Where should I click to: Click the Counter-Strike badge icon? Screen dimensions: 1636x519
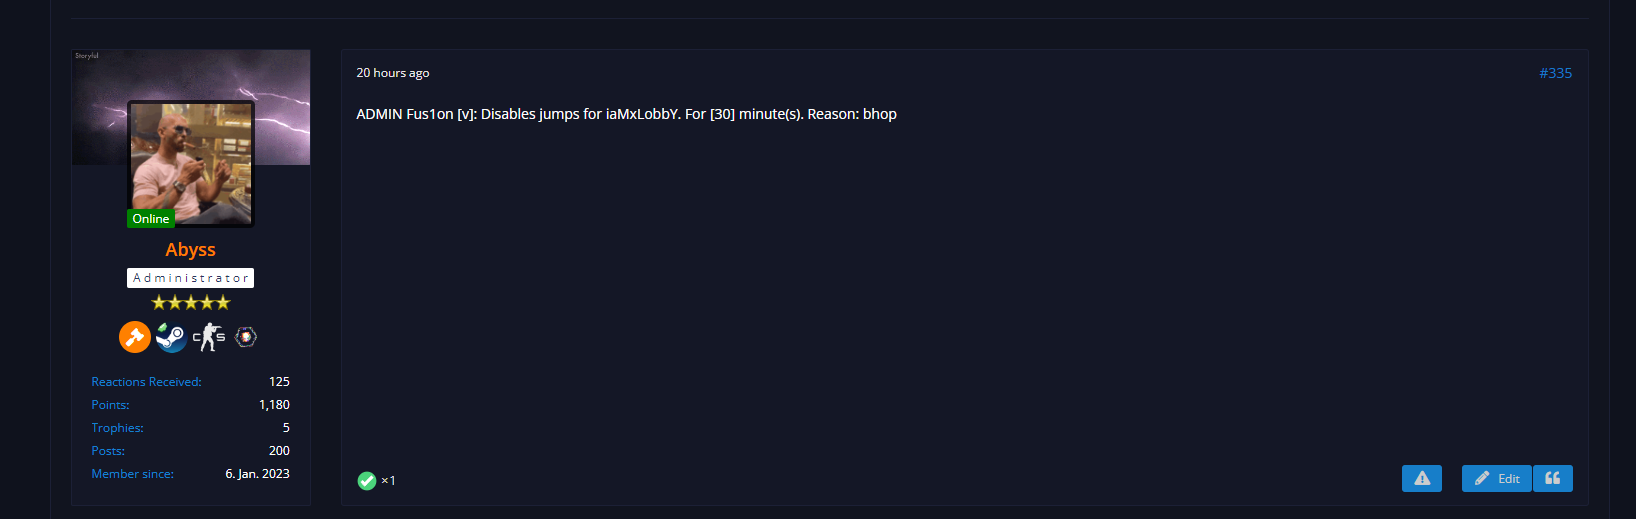click(208, 337)
